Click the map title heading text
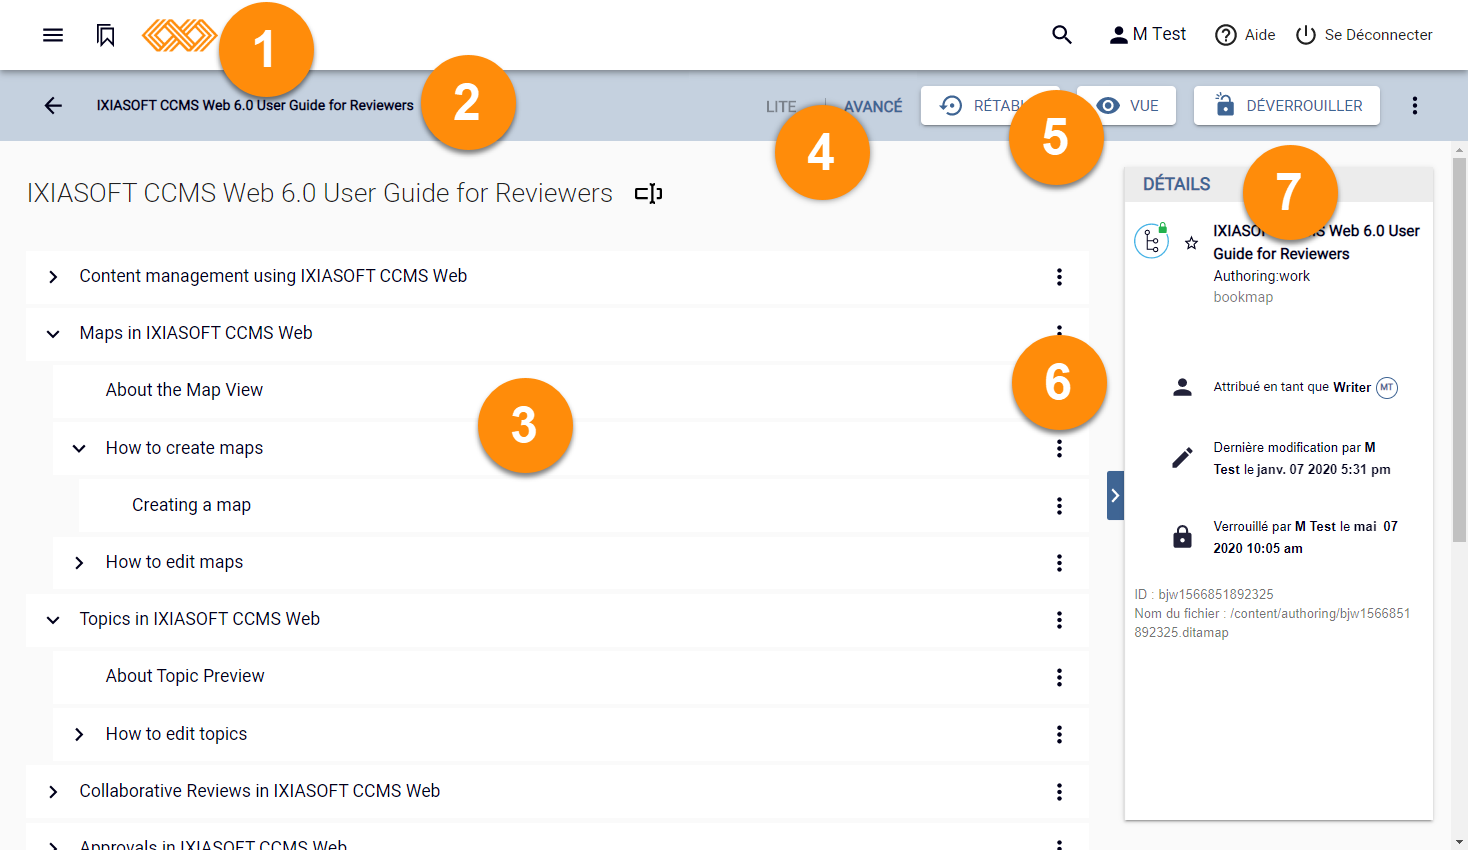1468x850 pixels. 320,193
